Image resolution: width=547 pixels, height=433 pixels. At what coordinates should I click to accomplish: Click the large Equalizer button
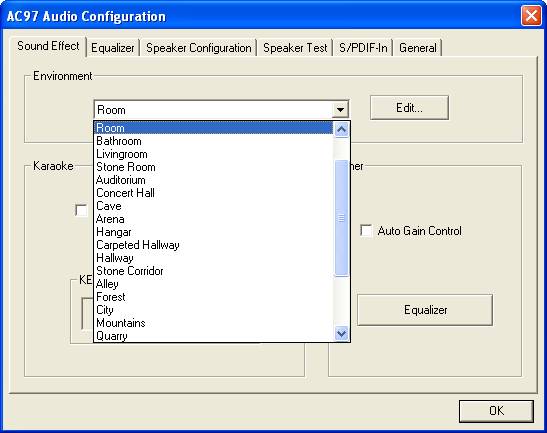(x=425, y=310)
